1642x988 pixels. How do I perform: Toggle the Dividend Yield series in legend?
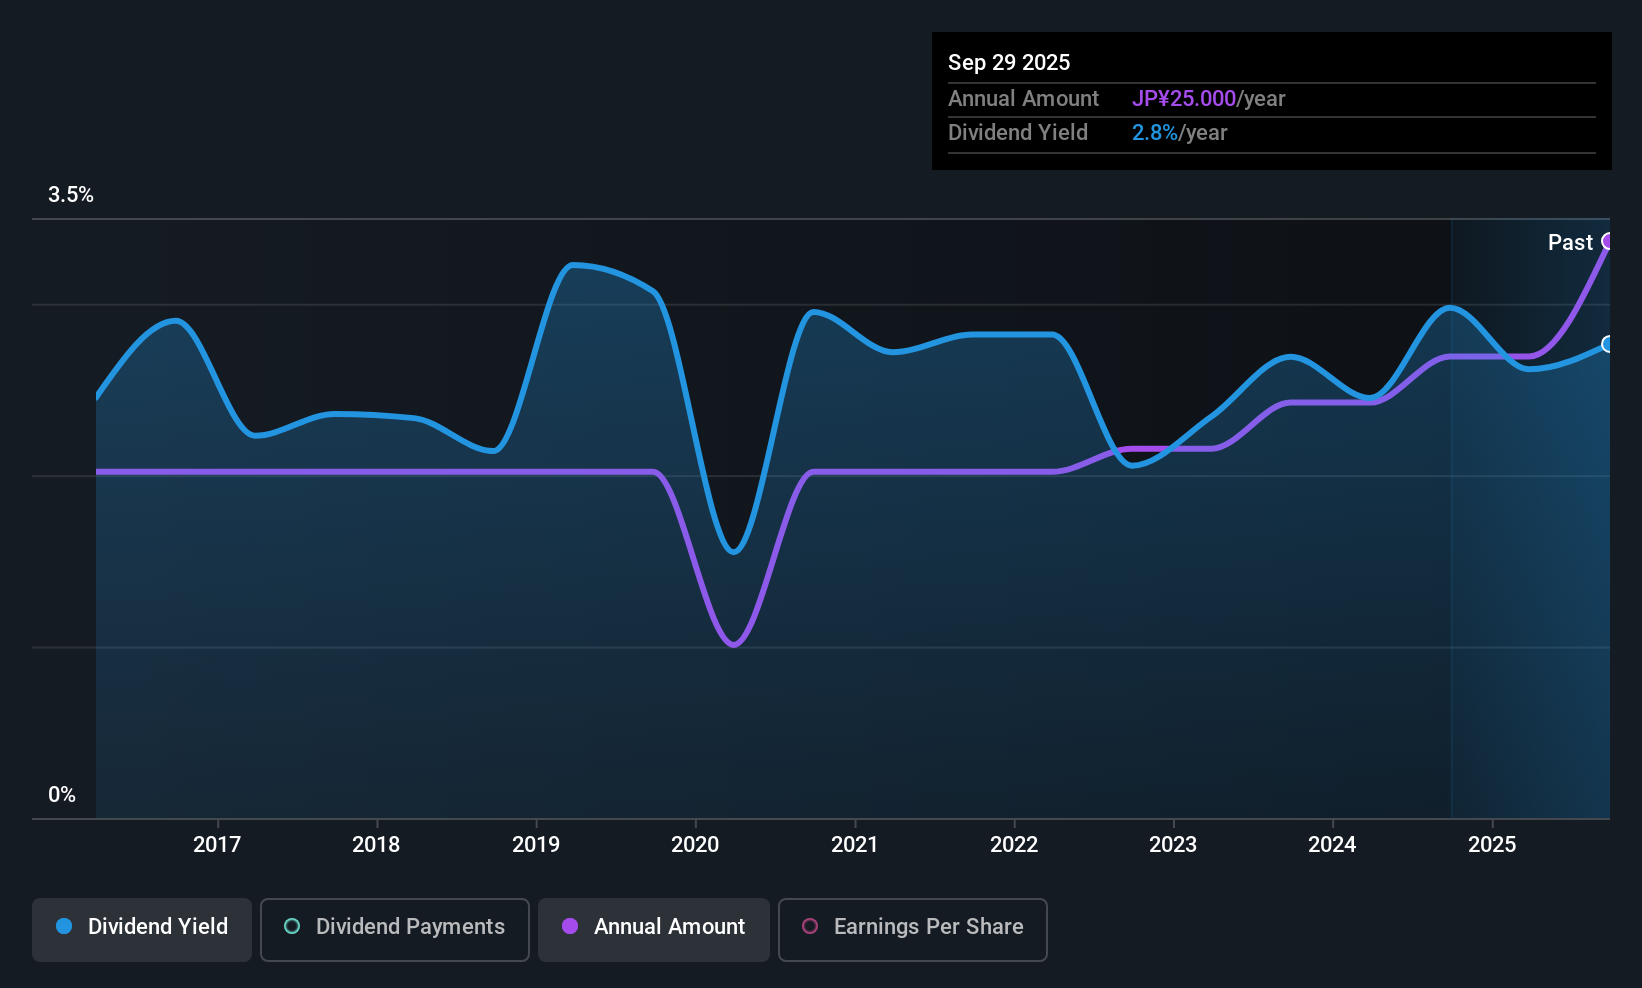click(142, 927)
